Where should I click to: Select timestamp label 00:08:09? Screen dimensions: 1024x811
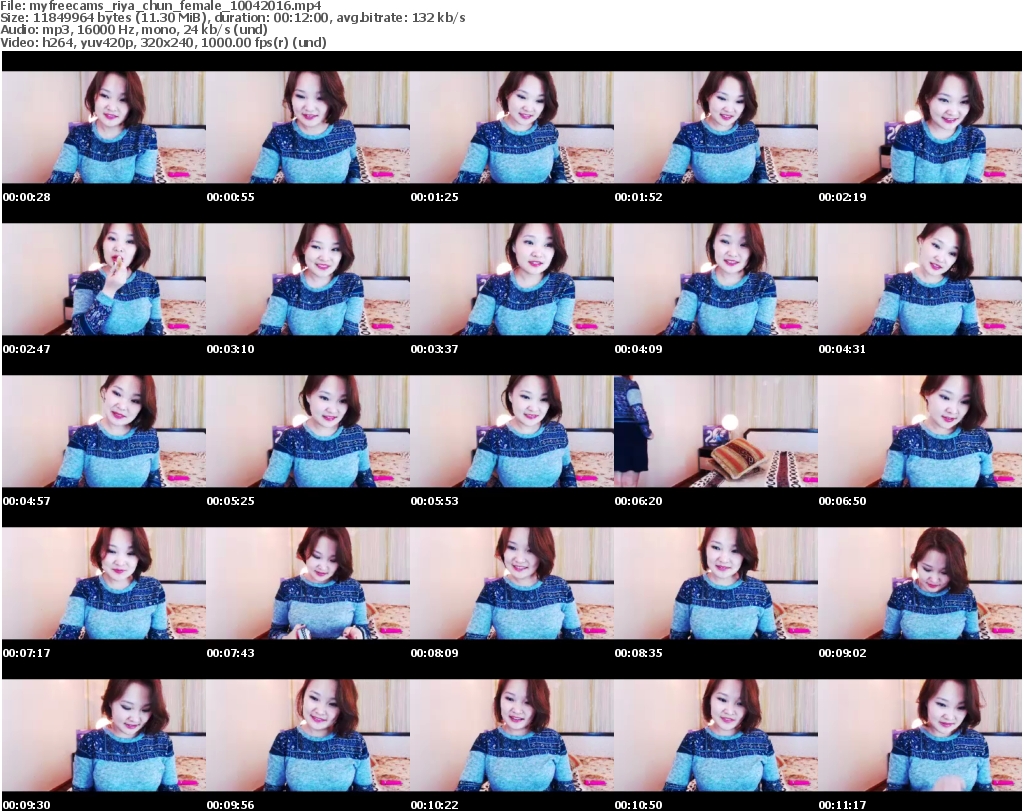coord(434,653)
